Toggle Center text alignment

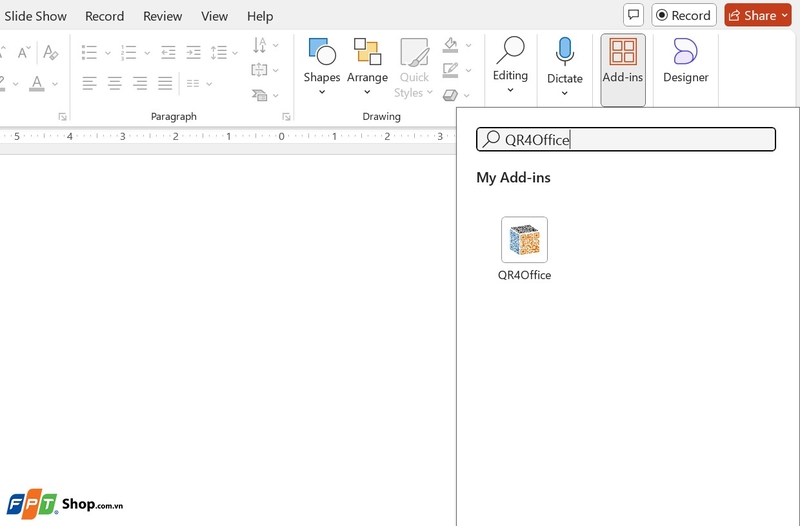pos(115,83)
